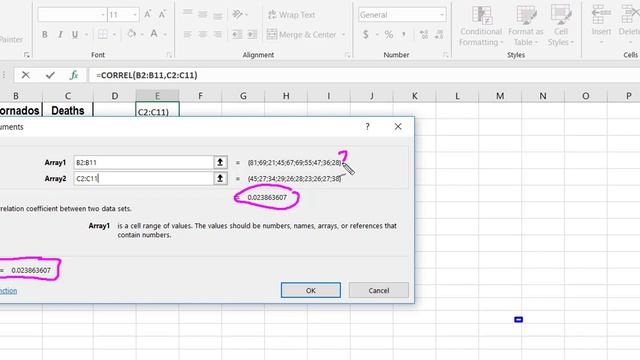Image resolution: width=640 pixels, height=360 pixels.
Task: Open the Fill Color dropdown arrow
Action: (142, 35)
